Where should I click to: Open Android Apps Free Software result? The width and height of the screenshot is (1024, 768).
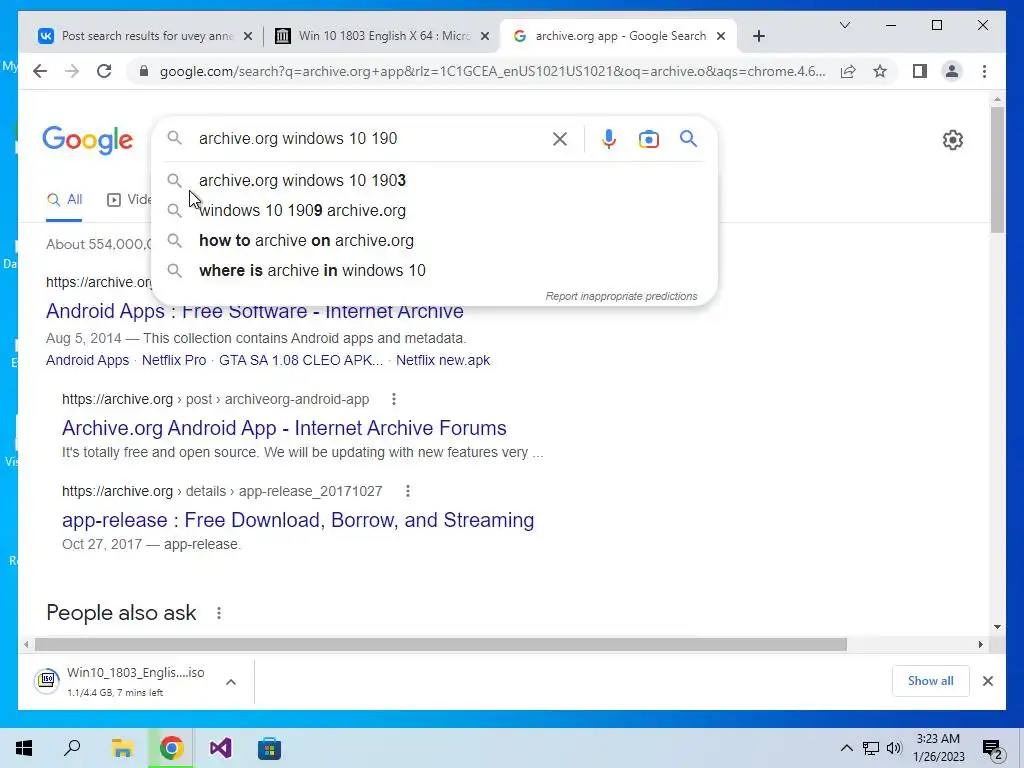pyautogui.click(x=255, y=312)
